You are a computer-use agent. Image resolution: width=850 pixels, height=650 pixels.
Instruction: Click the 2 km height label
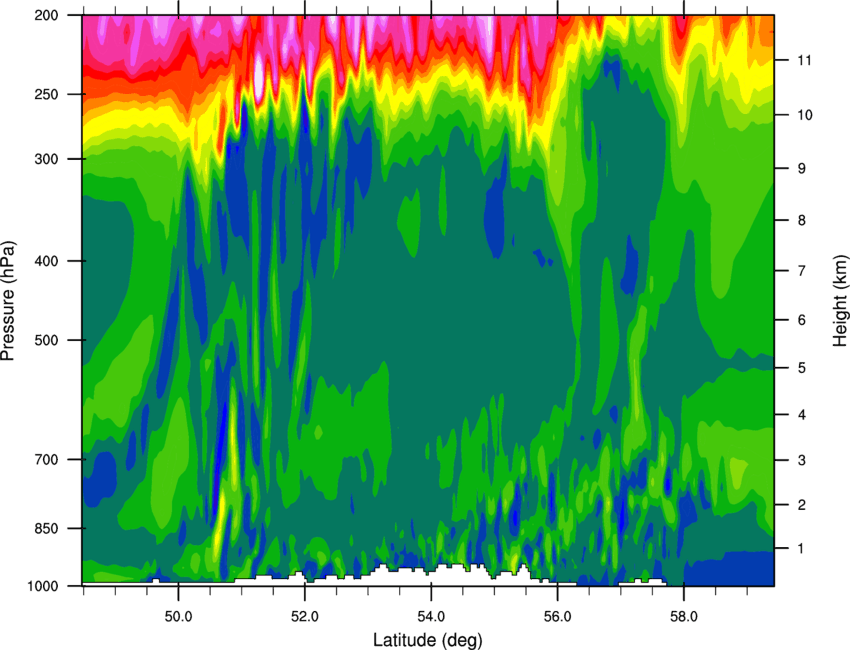[x=802, y=505]
